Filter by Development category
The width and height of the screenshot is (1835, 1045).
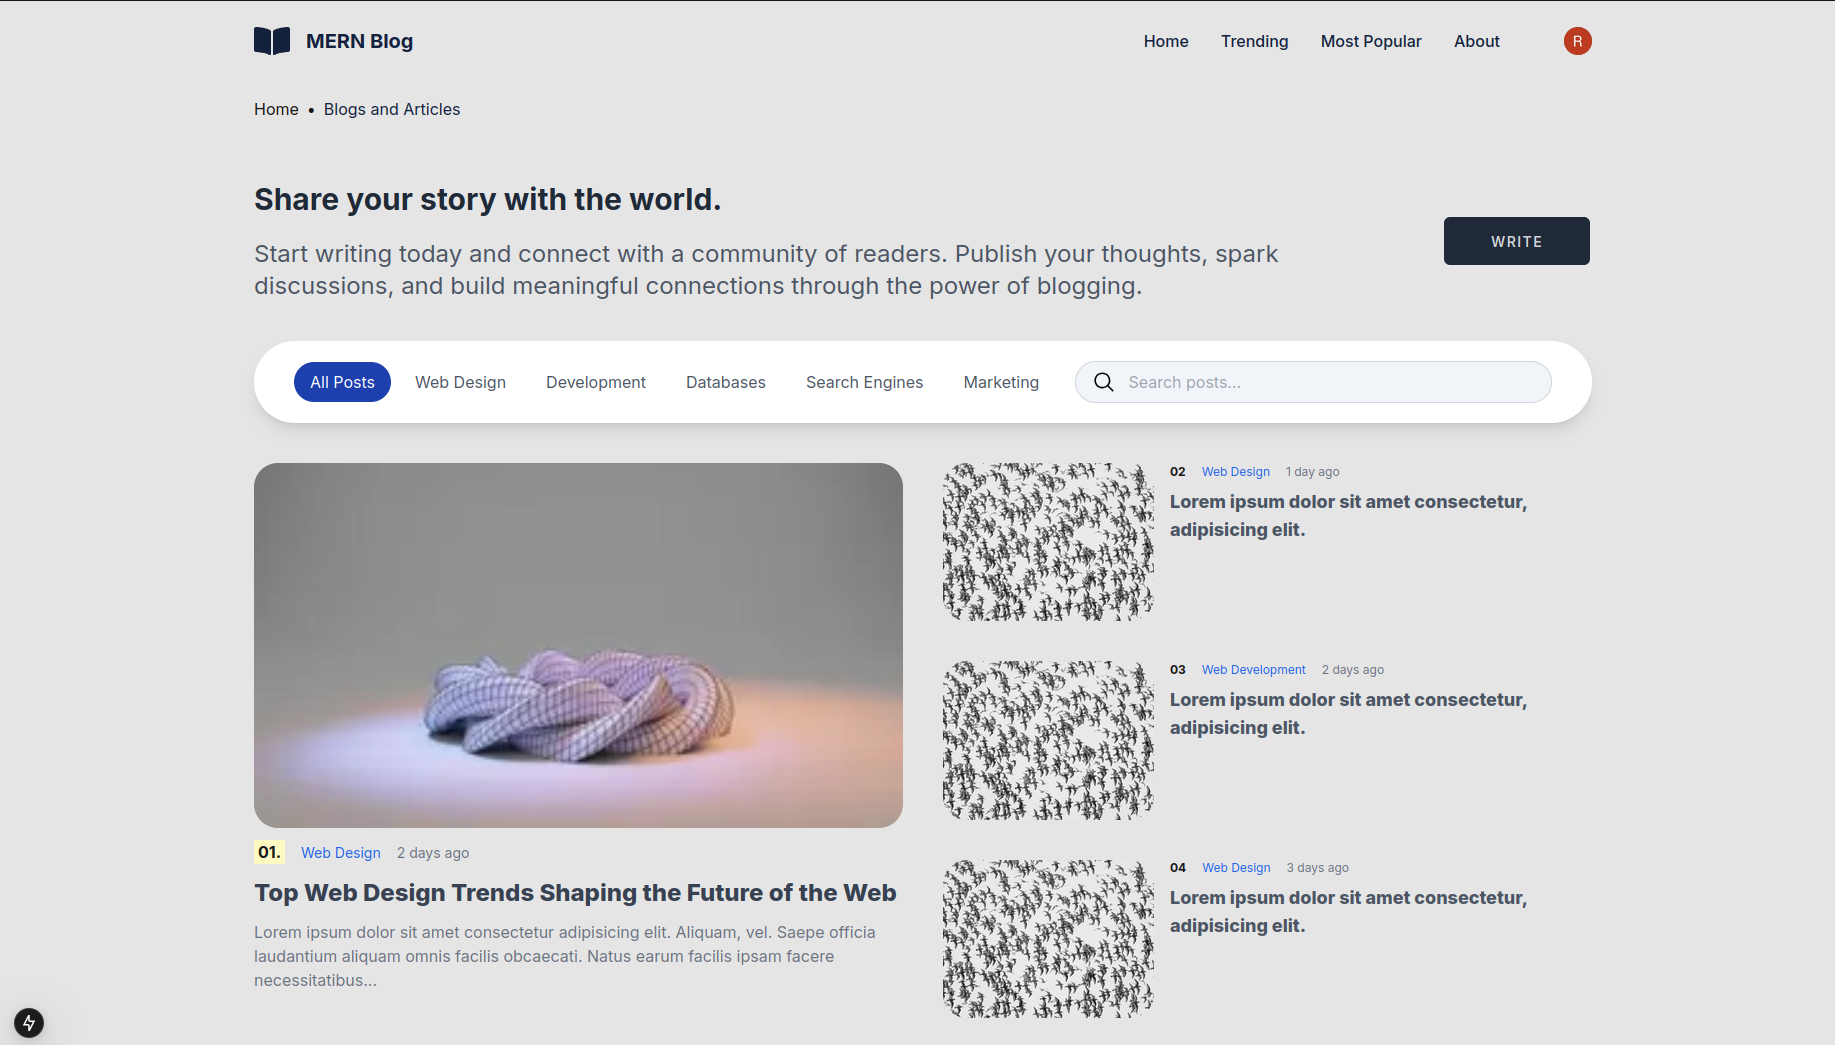[596, 382]
